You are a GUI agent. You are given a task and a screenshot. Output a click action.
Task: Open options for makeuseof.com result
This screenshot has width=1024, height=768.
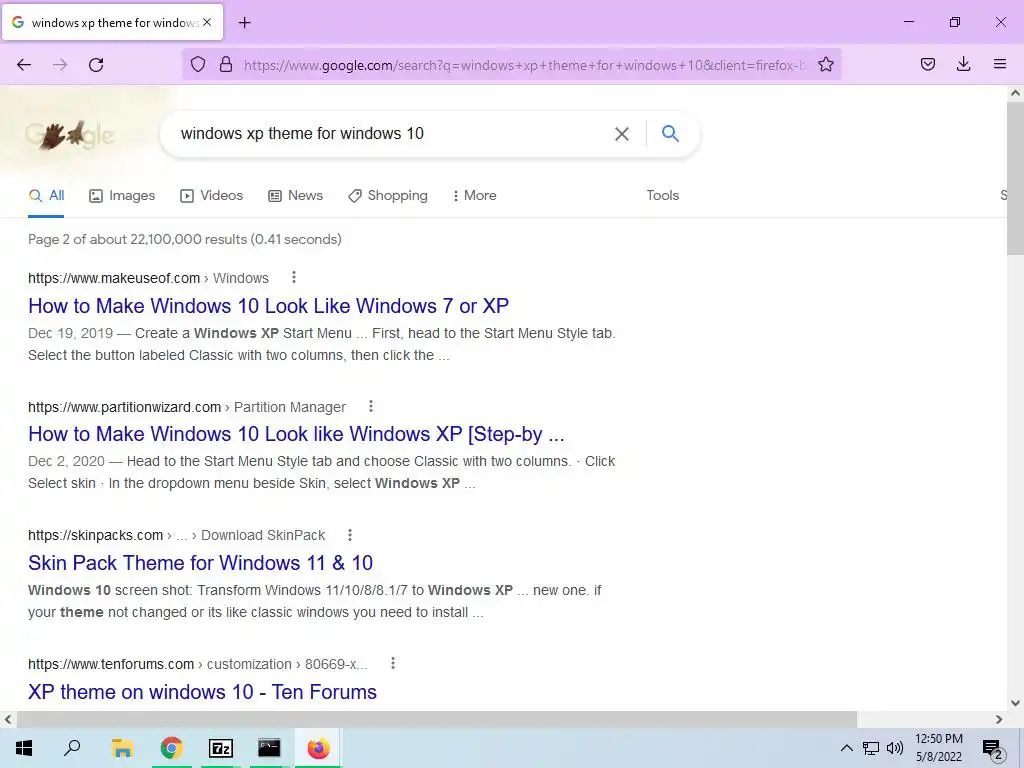coord(294,278)
